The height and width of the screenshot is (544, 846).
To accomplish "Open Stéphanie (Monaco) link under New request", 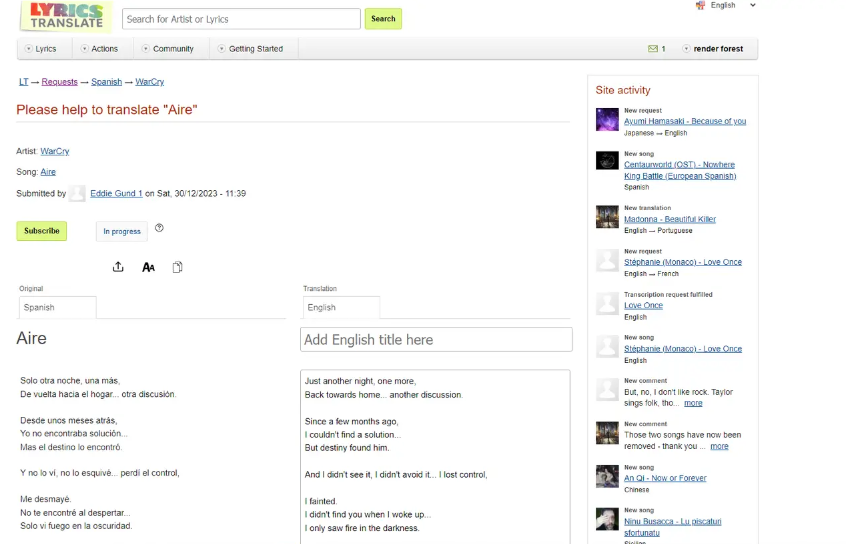I will click(x=683, y=262).
